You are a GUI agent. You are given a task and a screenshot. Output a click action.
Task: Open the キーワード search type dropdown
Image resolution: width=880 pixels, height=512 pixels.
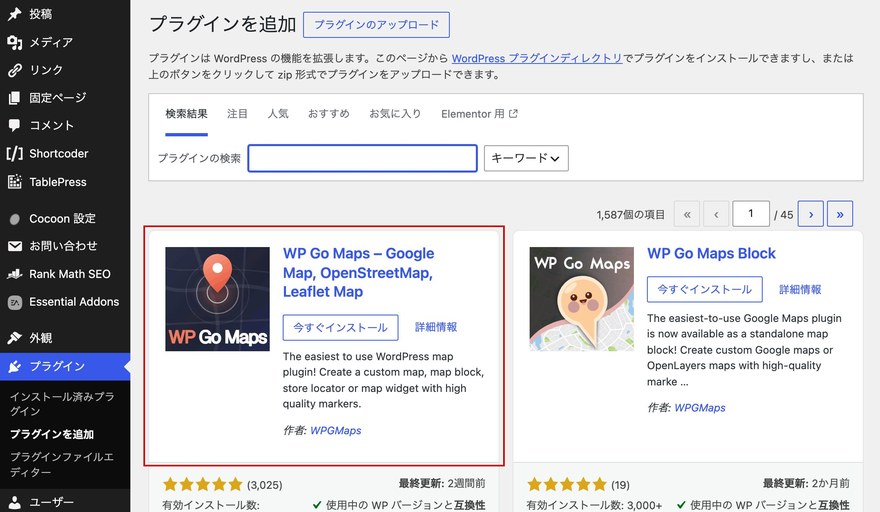[x=526, y=158]
